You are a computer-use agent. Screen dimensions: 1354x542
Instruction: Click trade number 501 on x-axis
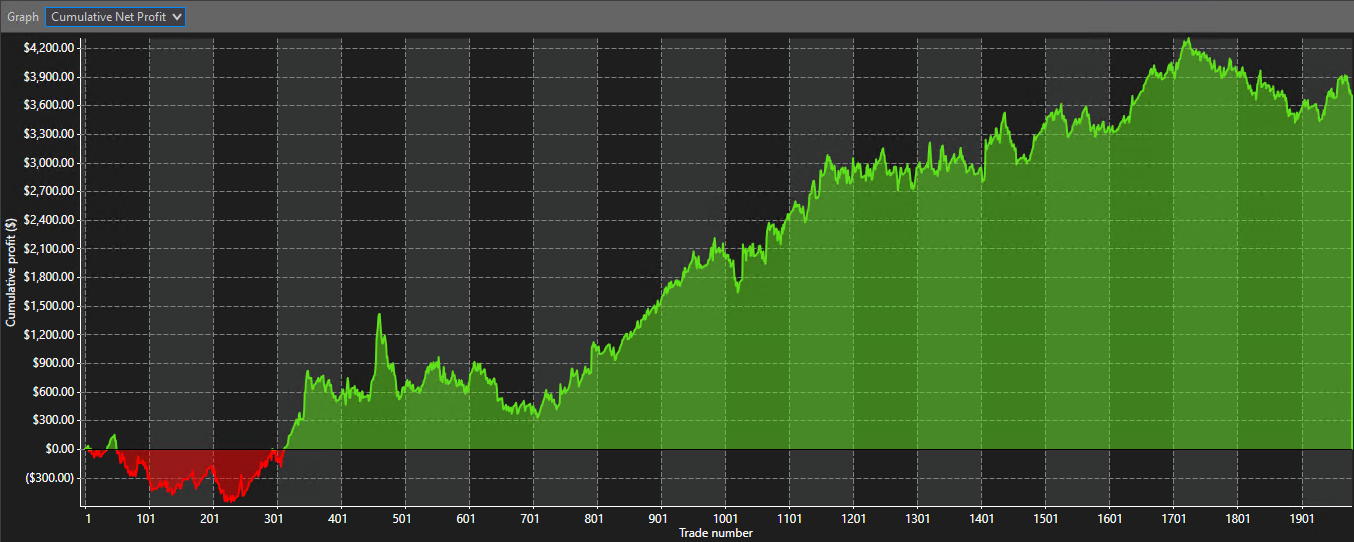(405, 519)
